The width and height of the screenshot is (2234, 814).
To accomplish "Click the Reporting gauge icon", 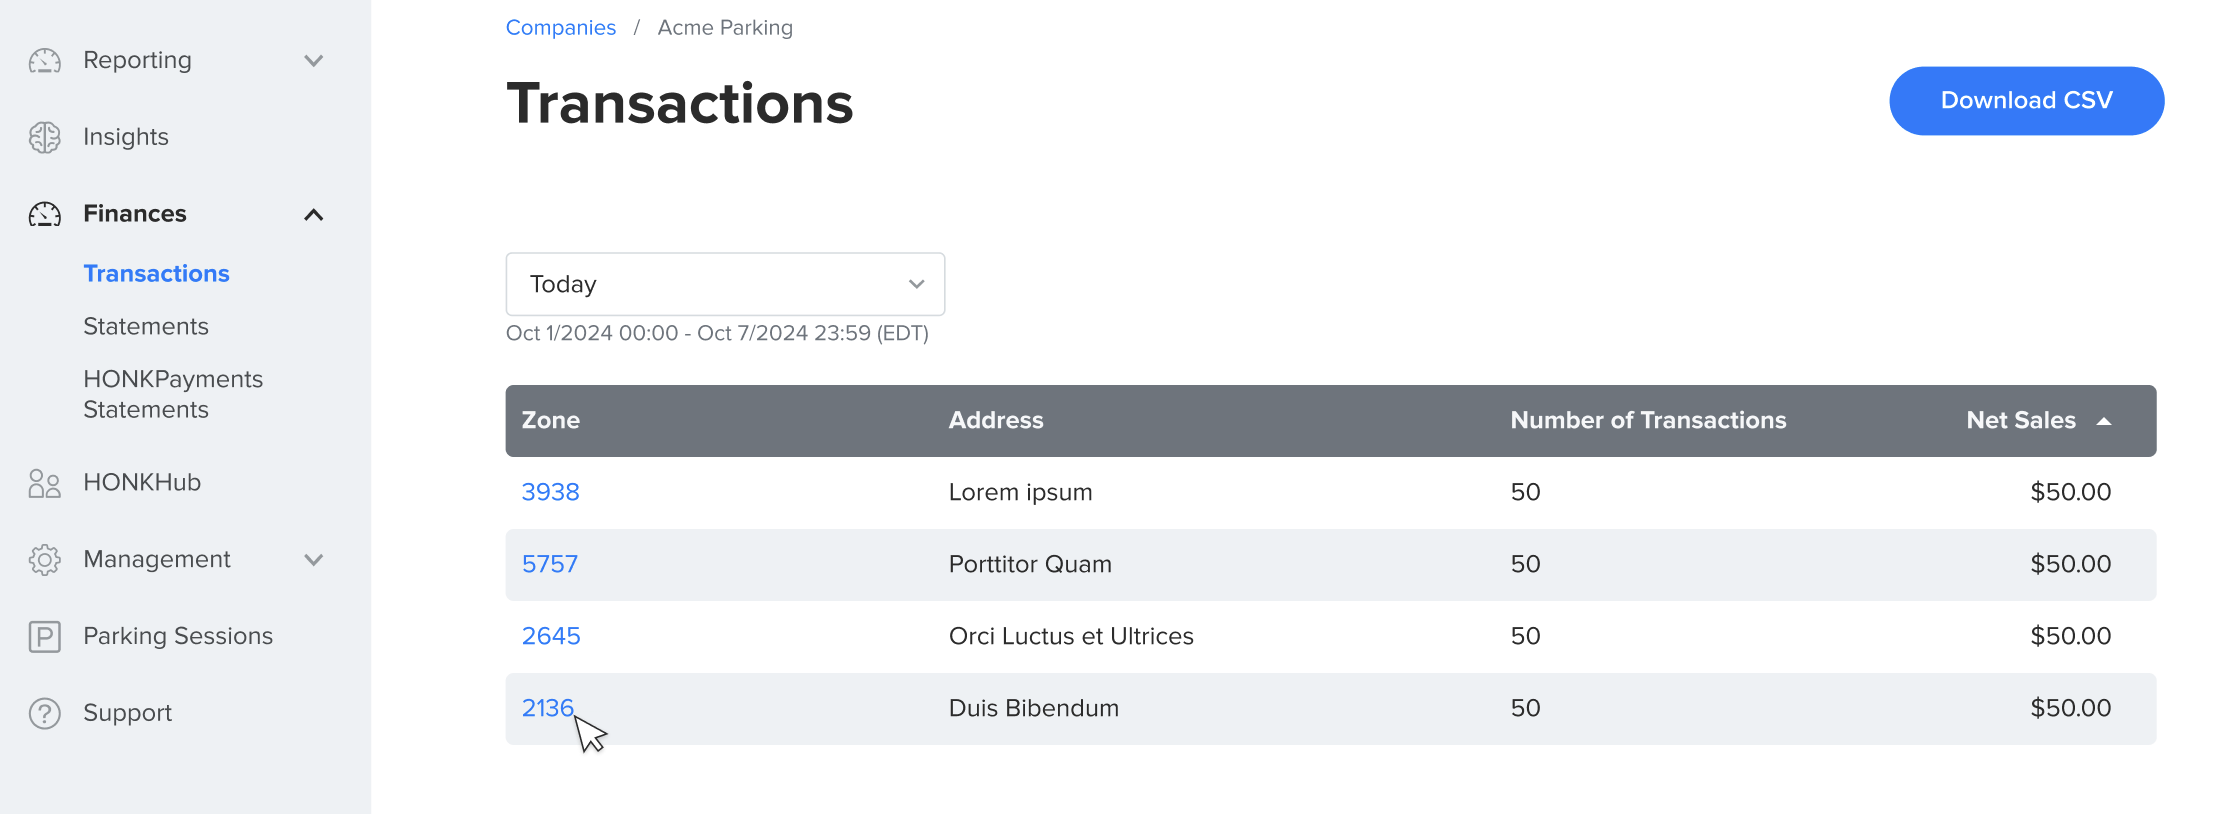I will point(45,61).
